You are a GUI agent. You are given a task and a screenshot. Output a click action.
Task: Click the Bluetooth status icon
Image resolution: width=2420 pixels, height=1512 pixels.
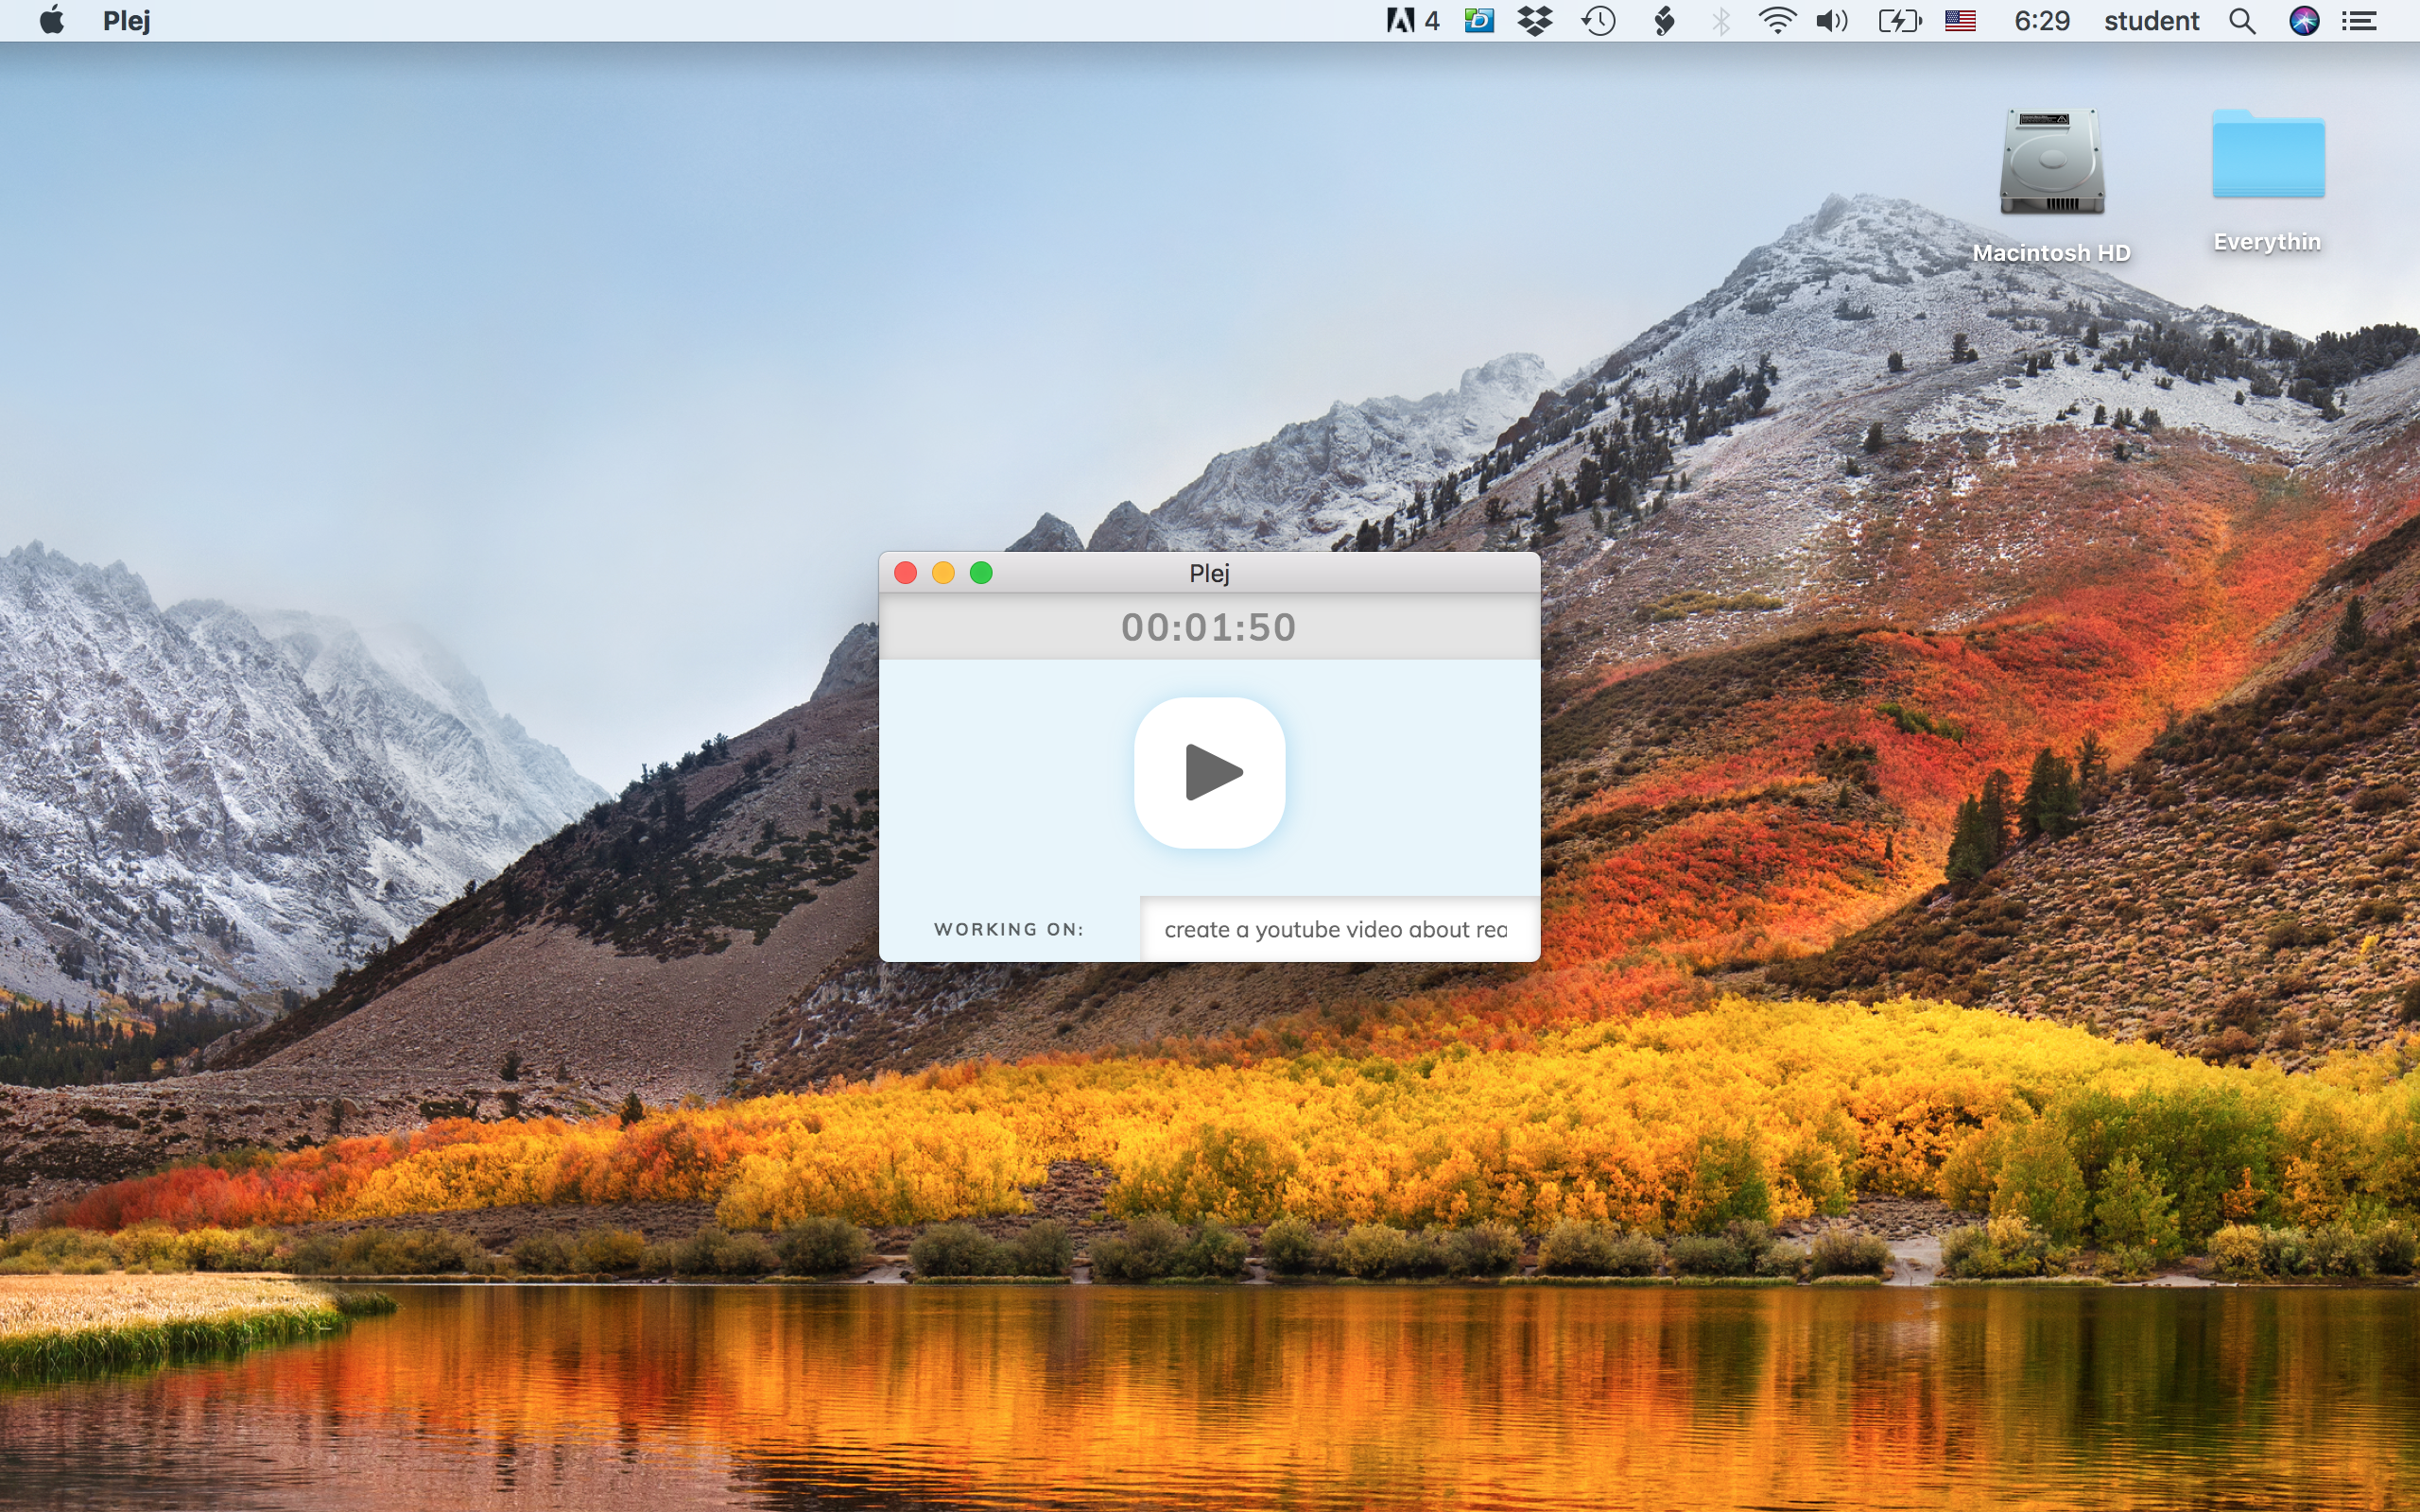[1720, 21]
